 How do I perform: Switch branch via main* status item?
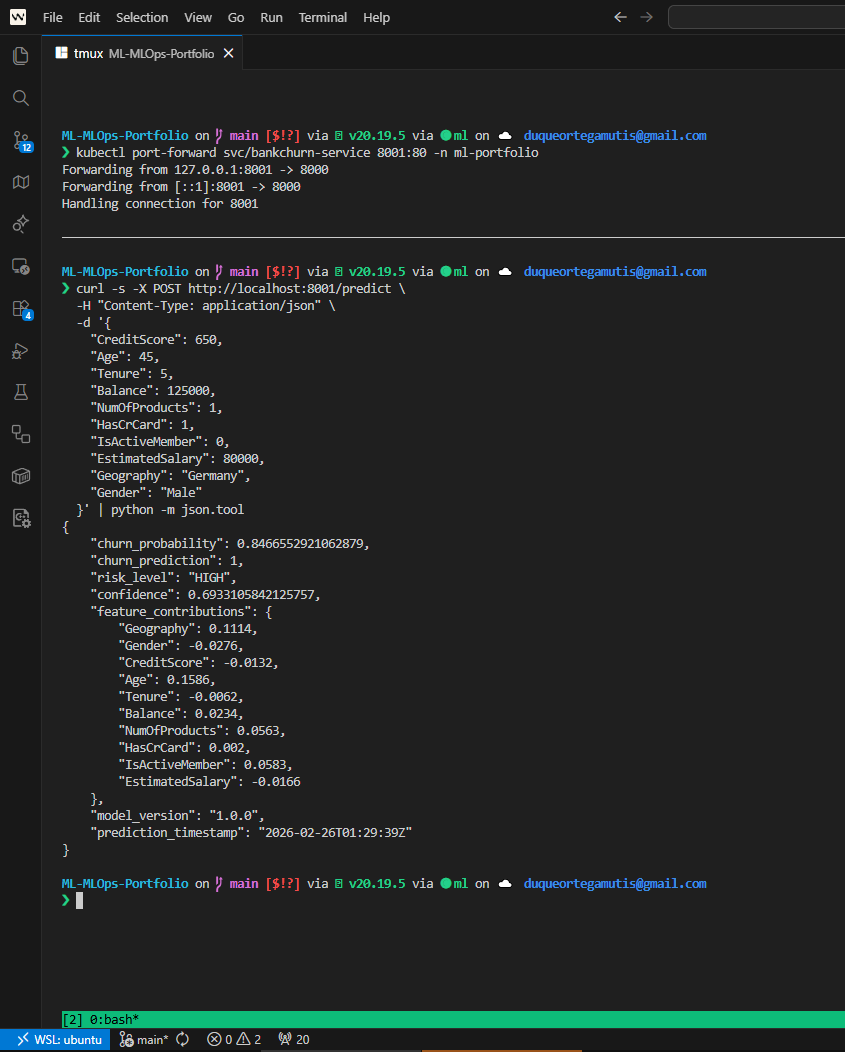pos(144,1040)
